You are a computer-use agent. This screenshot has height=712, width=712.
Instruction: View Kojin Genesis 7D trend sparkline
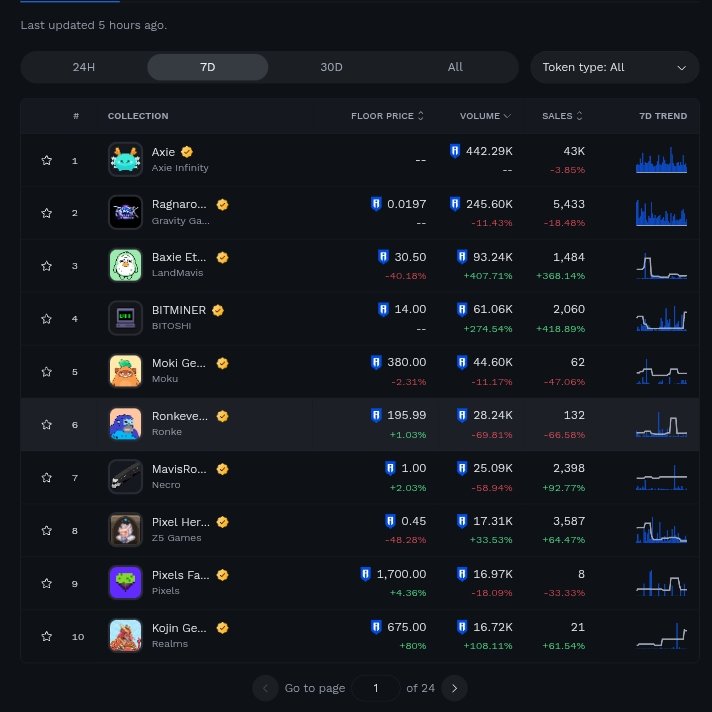tap(661, 636)
